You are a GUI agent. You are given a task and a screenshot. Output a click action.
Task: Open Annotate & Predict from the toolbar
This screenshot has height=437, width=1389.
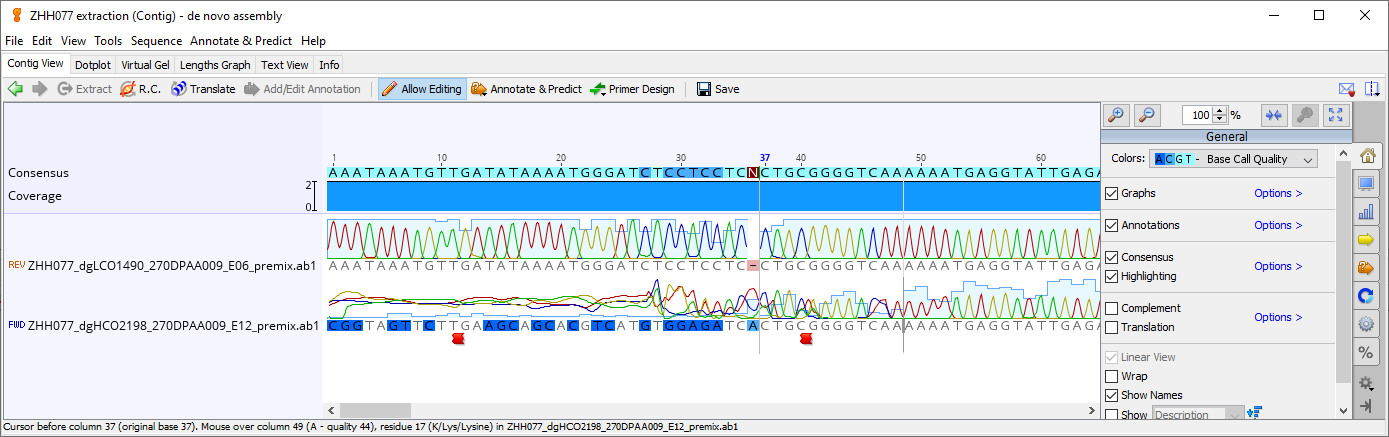(x=526, y=89)
